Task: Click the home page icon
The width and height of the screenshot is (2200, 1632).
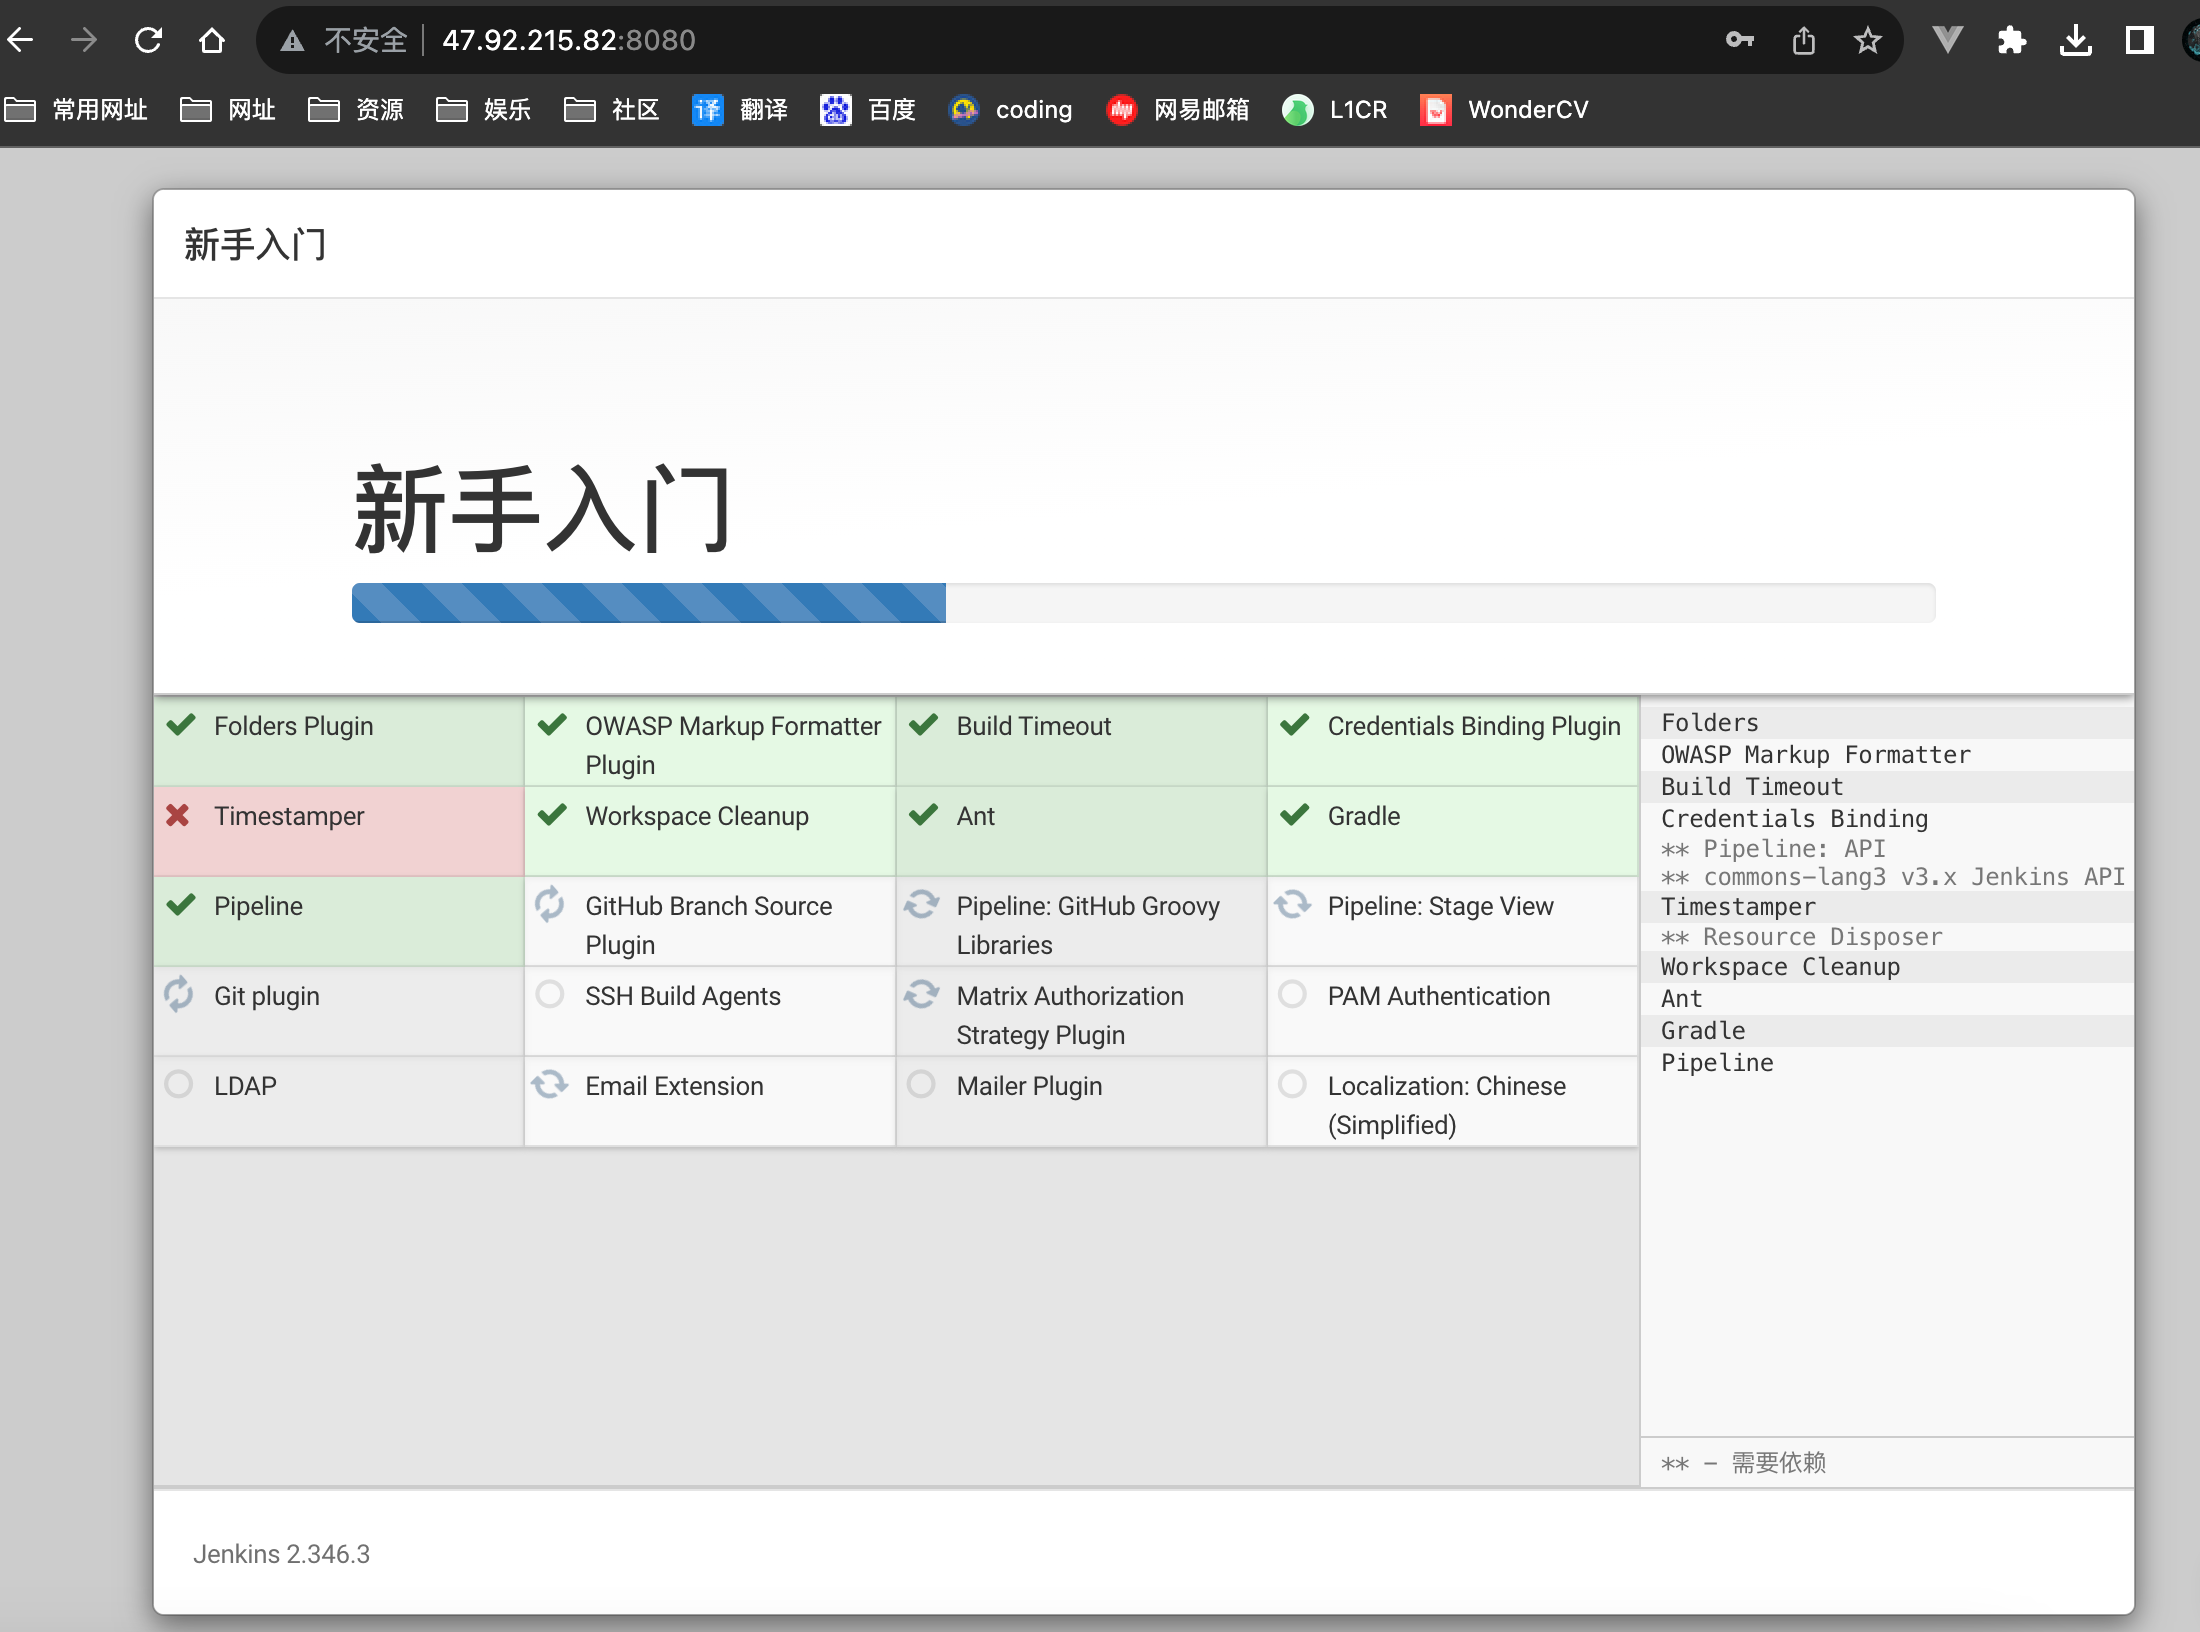Action: click(x=212, y=40)
